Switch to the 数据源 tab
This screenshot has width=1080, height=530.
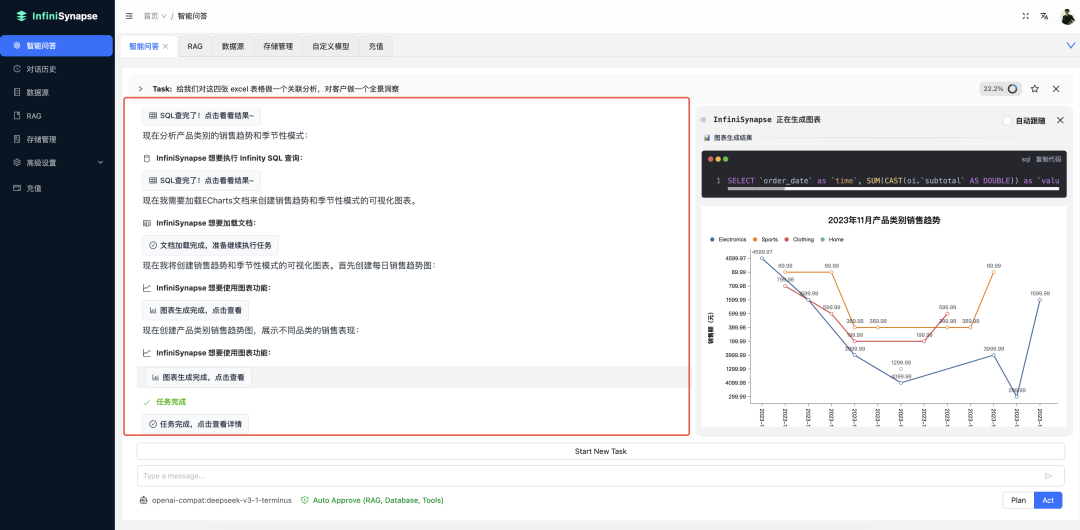pyautogui.click(x=233, y=46)
